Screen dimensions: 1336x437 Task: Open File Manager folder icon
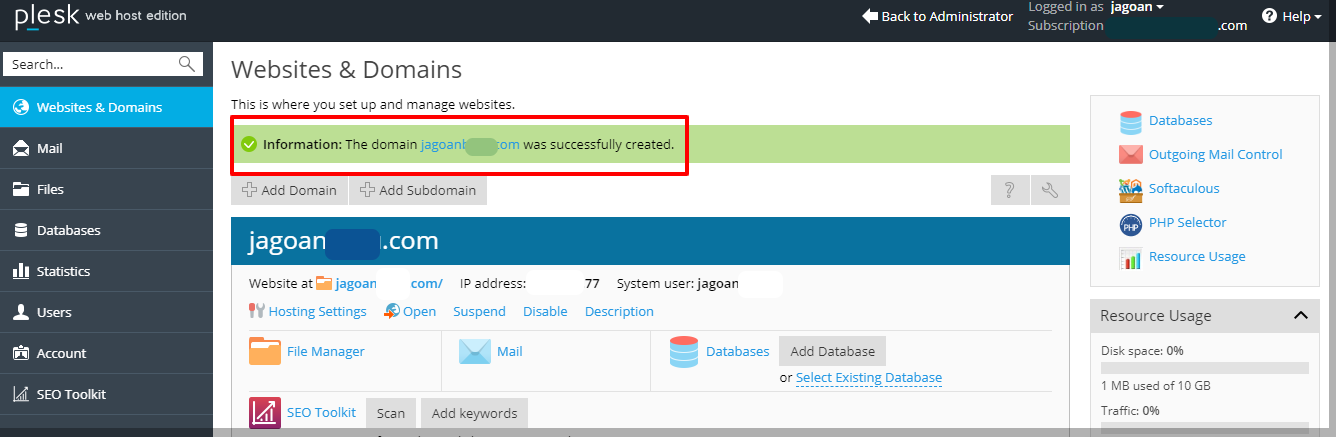click(x=265, y=351)
